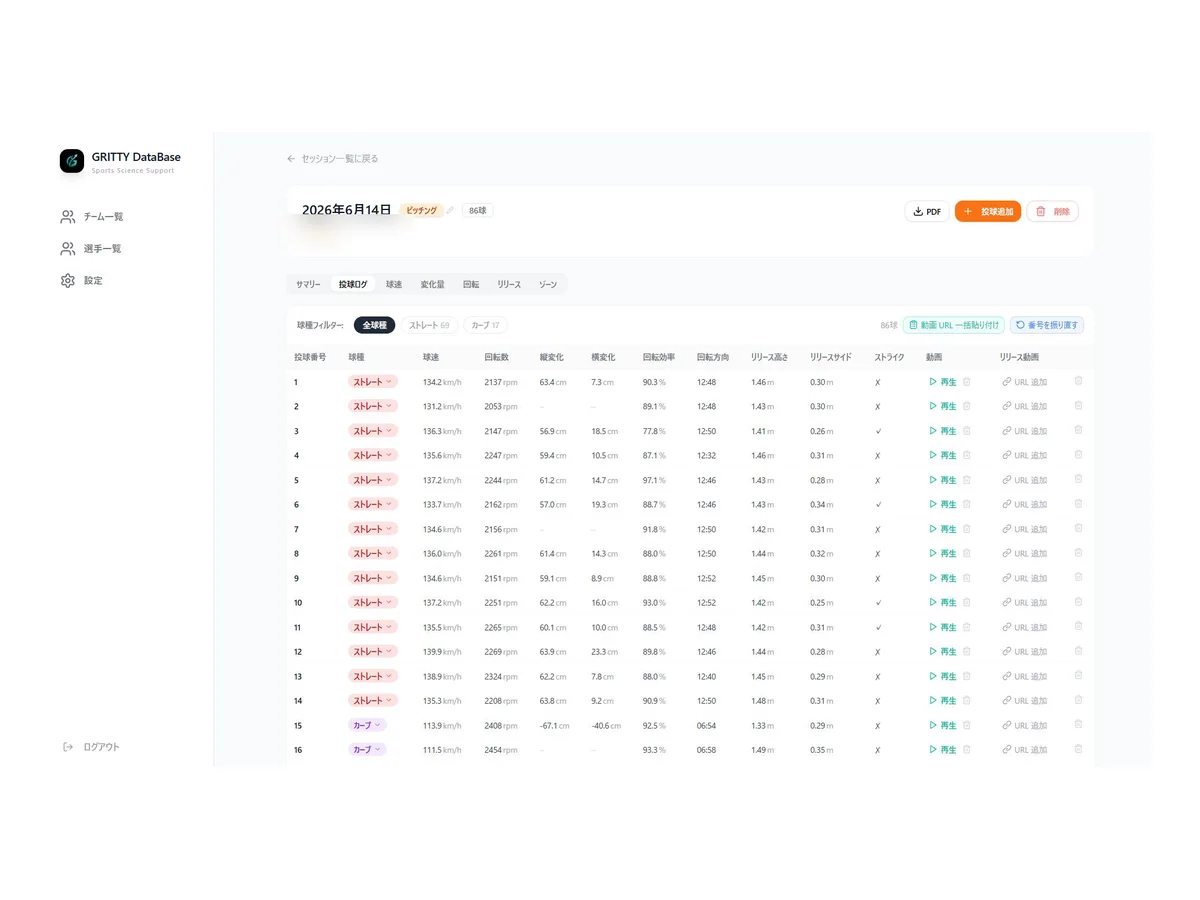Screen dimensions: 1200x900
Task: Filter pitches by ストレート 69
Action: click(430, 325)
